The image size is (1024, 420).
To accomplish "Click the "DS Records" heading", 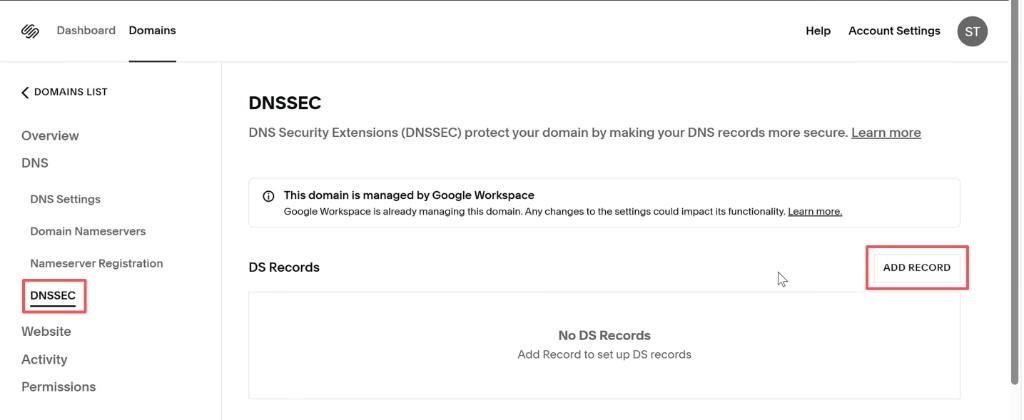I will pos(284,267).
